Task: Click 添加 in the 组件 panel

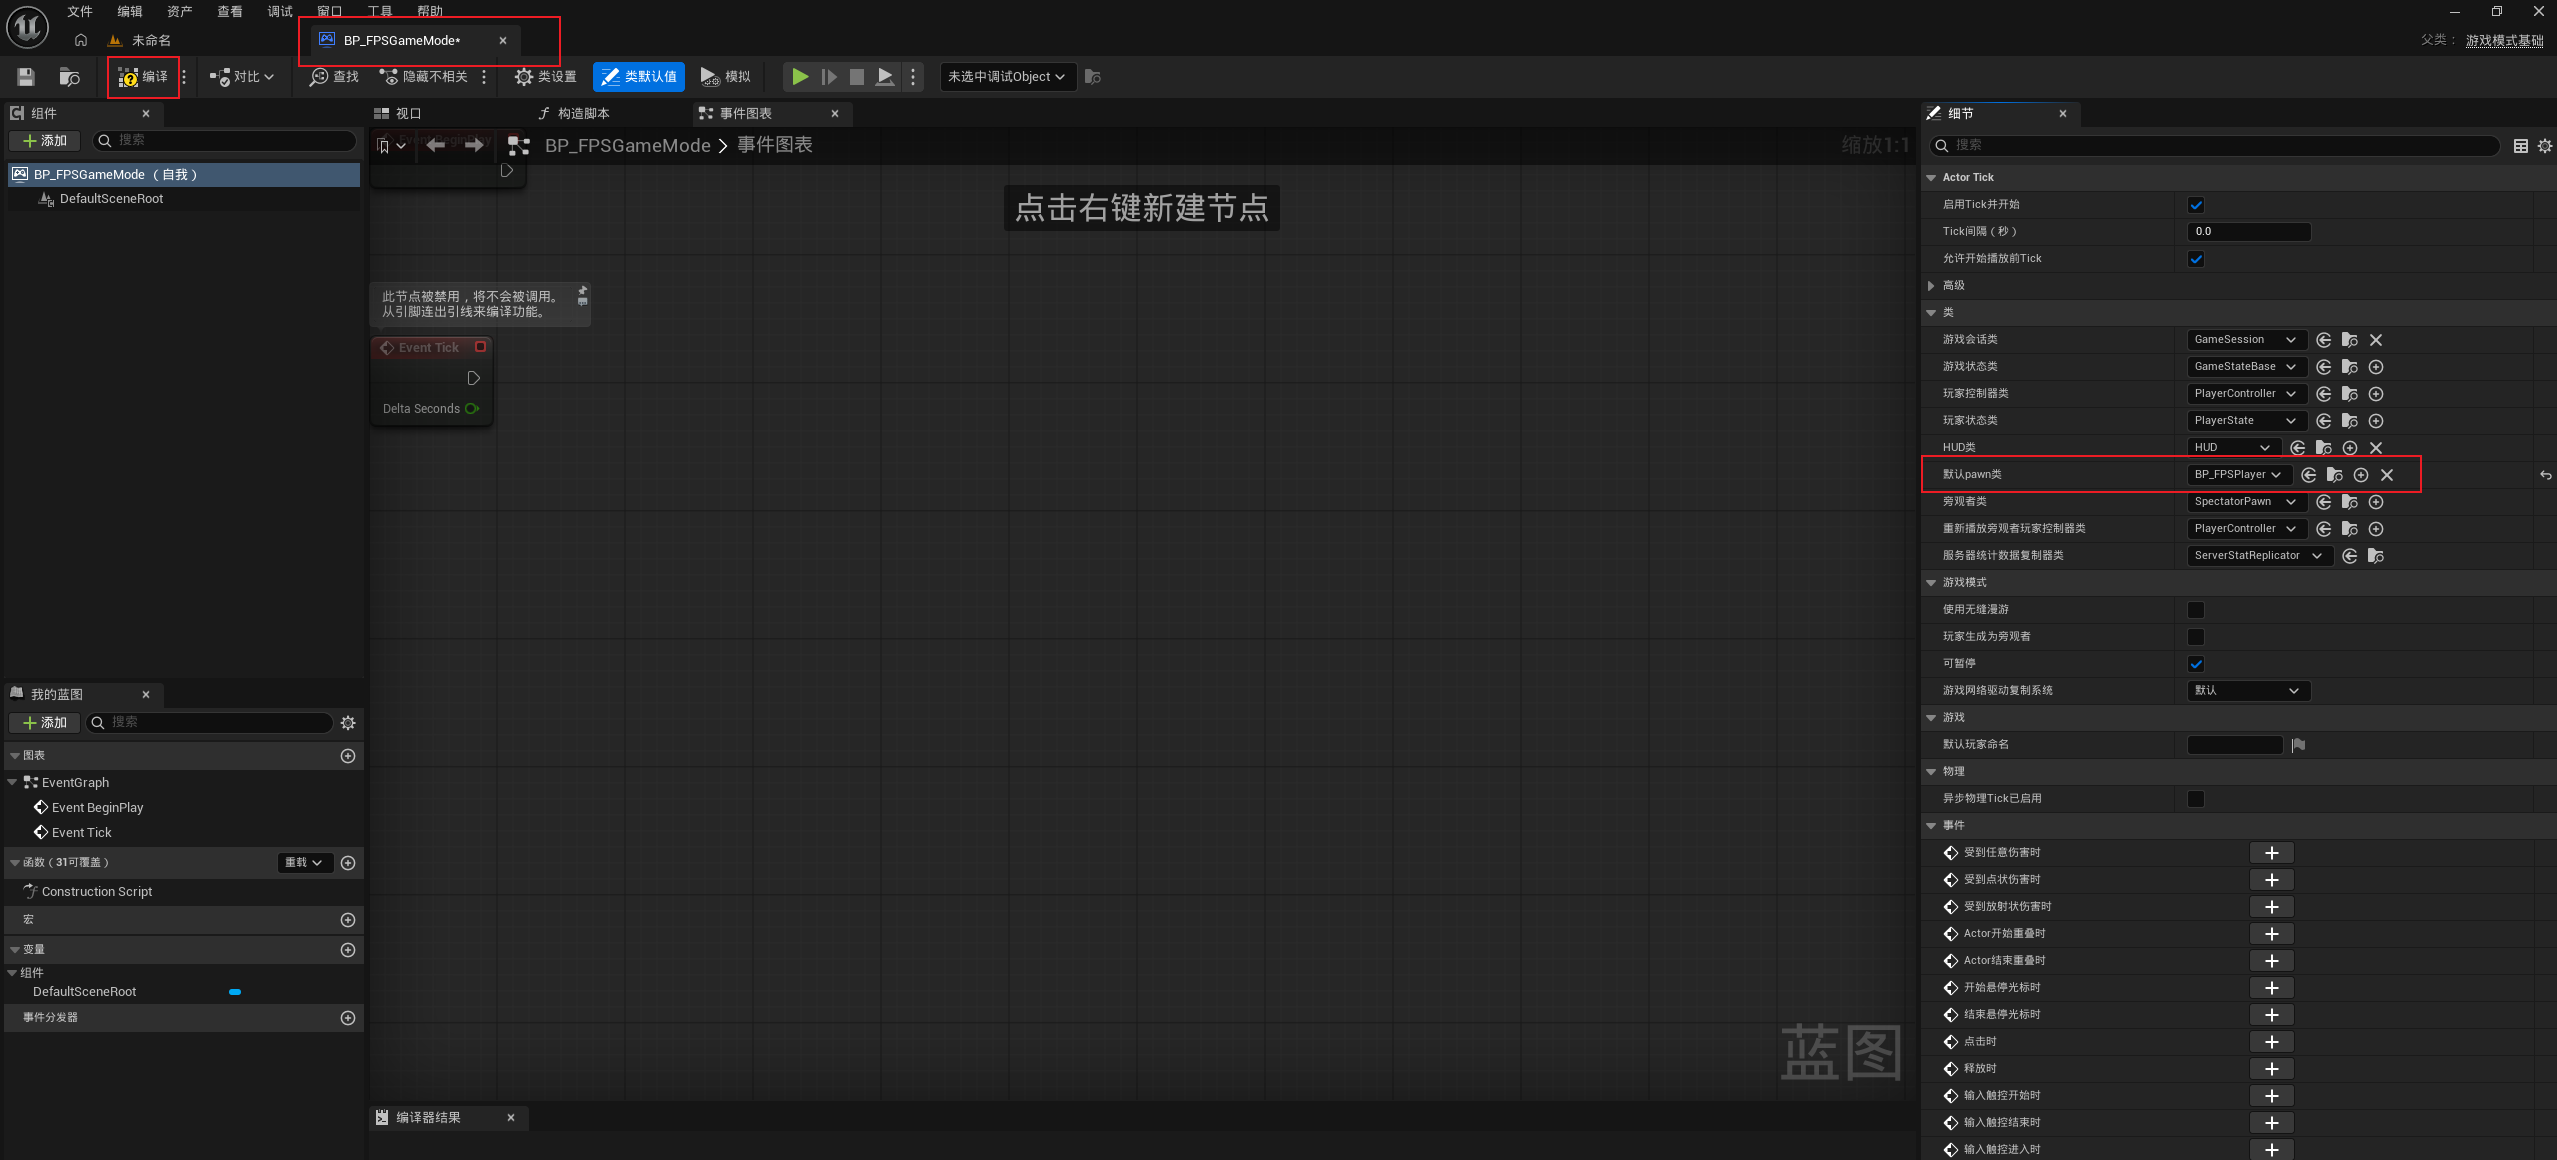Action: [x=45, y=141]
